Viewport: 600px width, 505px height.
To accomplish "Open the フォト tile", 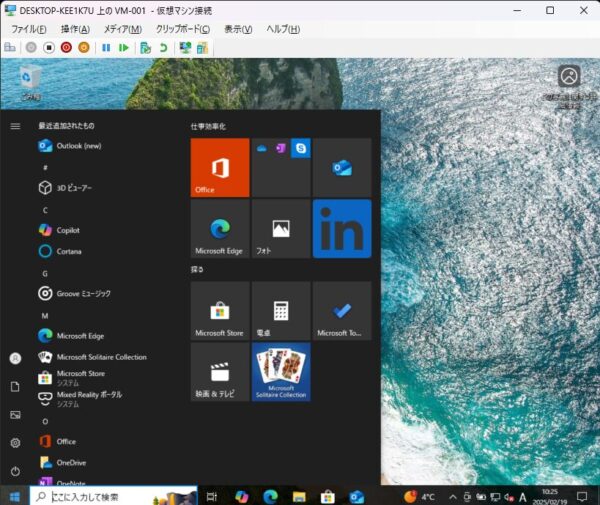I will (x=281, y=229).
